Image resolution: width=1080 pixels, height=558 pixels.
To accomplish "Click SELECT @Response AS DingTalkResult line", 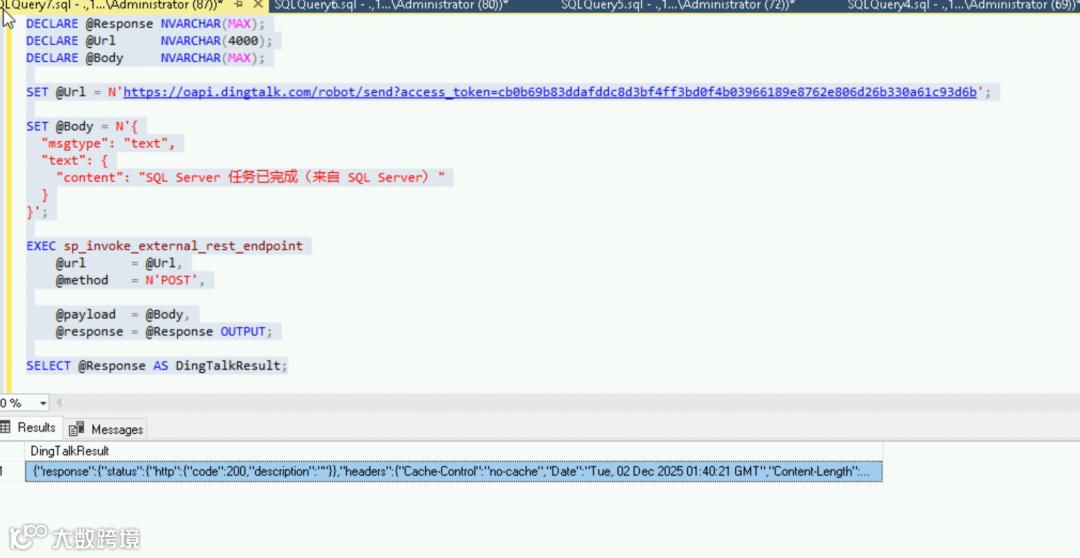I will pyautogui.click(x=157, y=366).
